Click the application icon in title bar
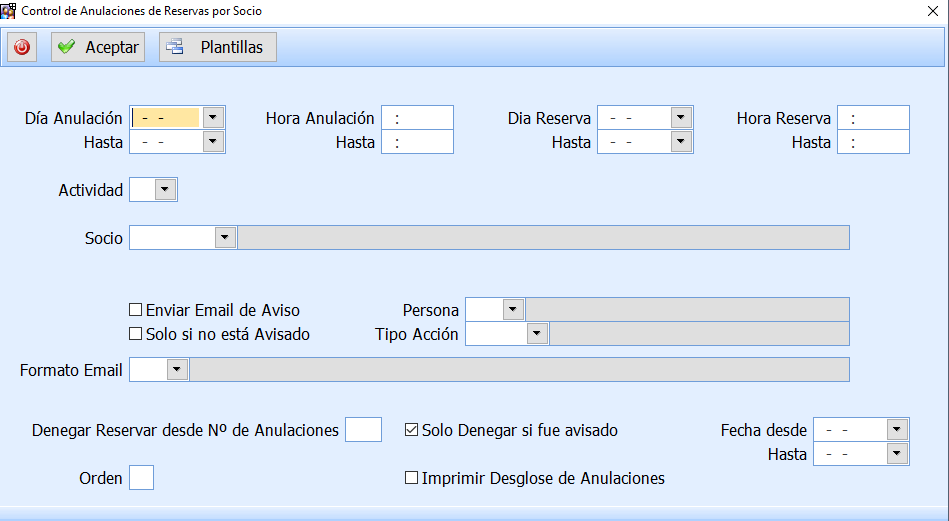 [9, 11]
